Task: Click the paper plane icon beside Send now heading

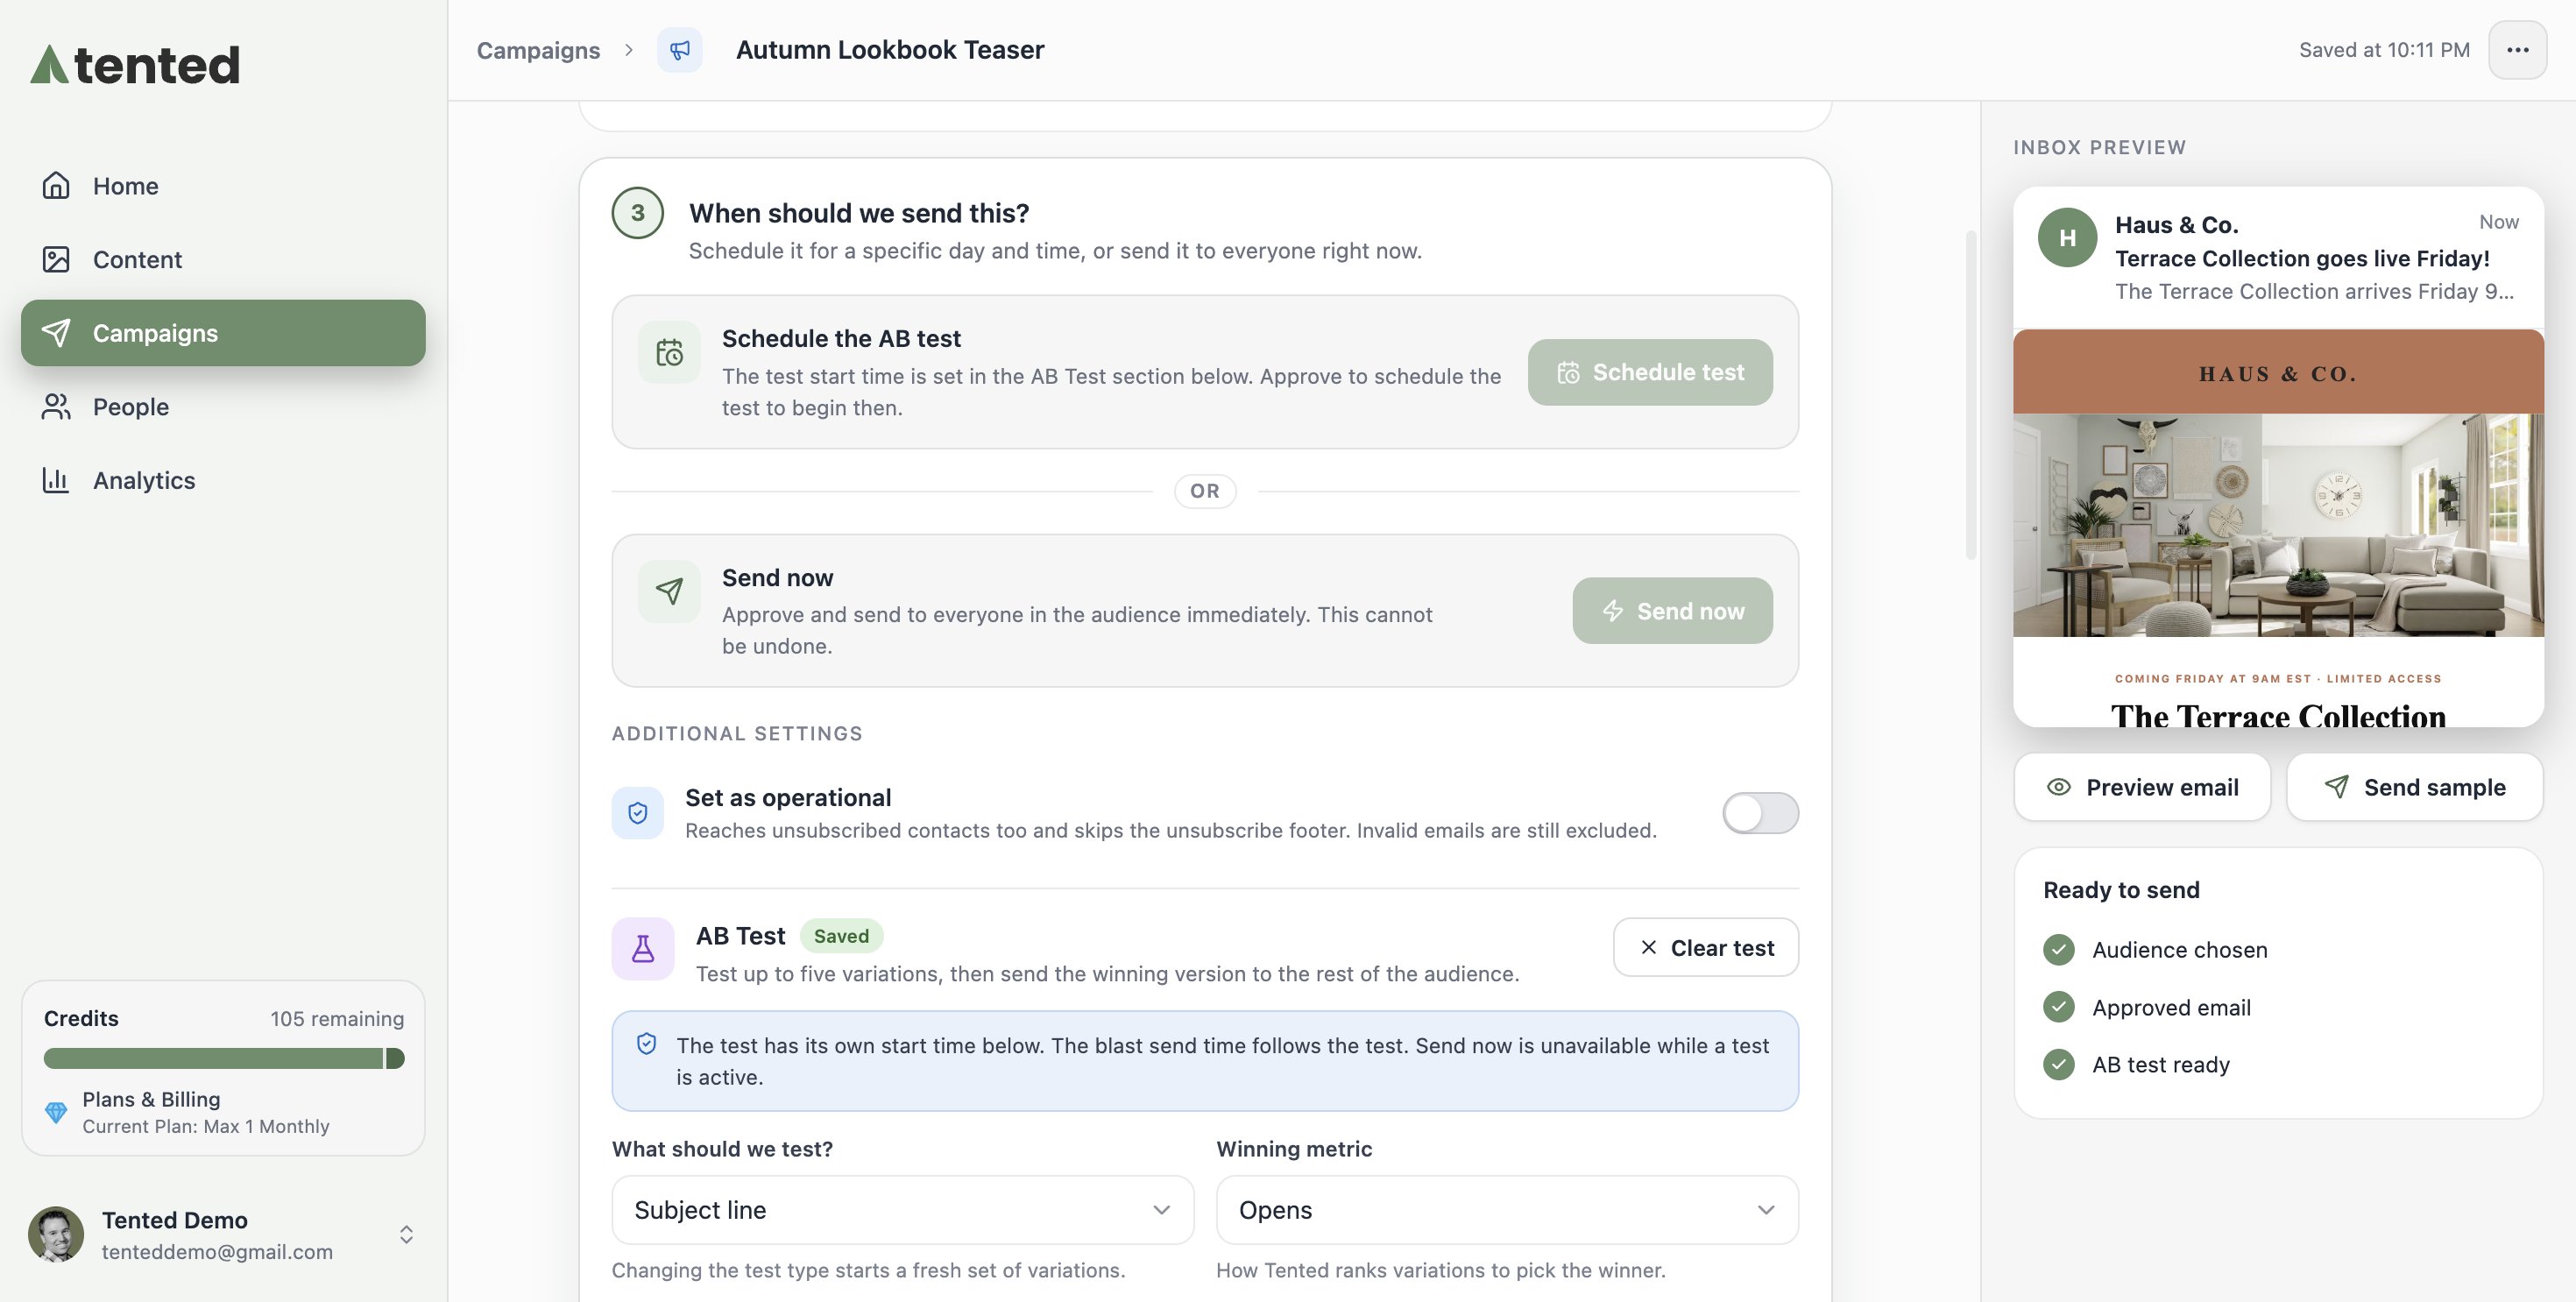Action: coord(669,591)
